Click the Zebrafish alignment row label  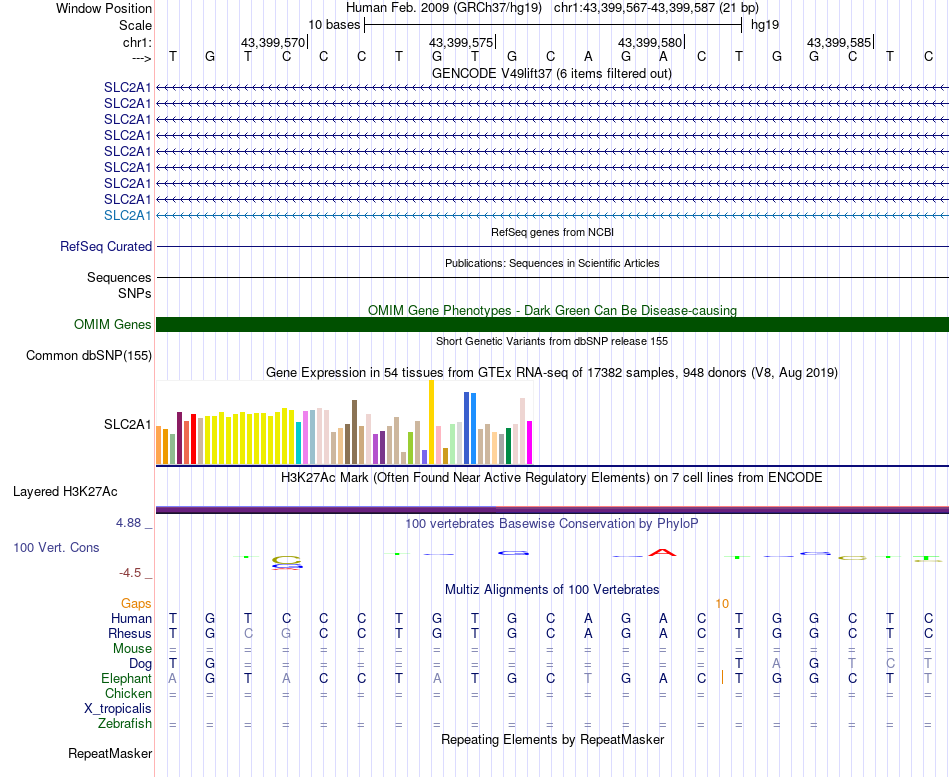pos(125,724)
